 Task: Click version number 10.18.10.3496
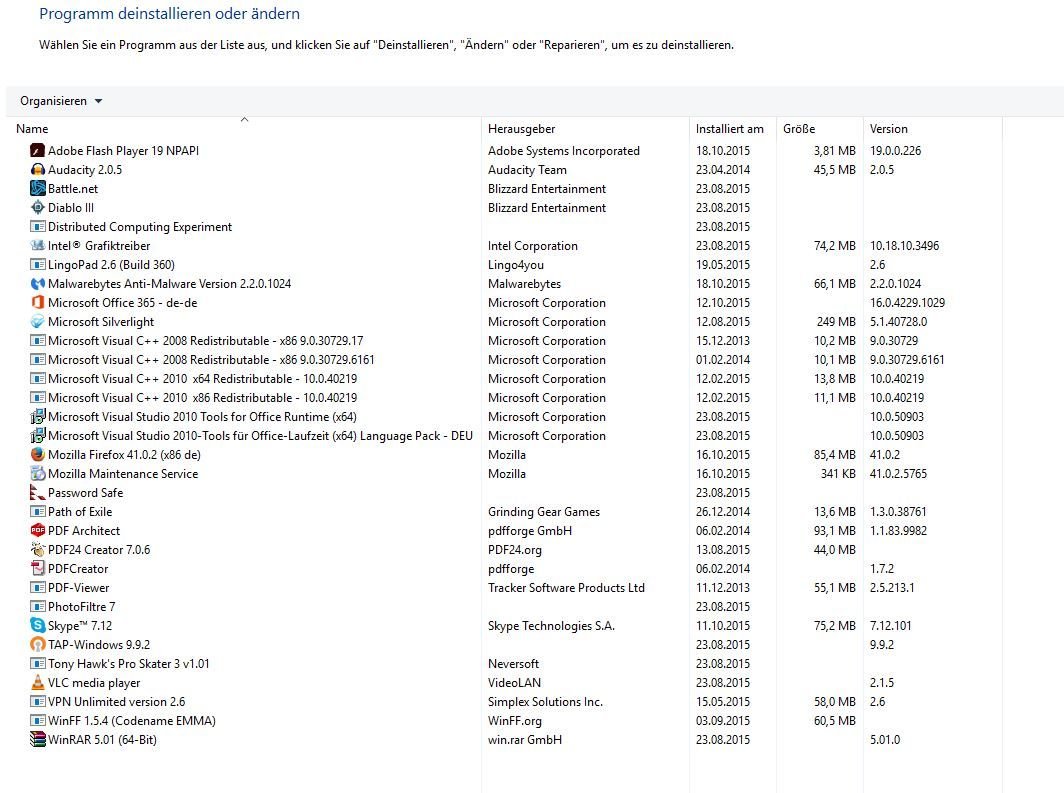click(904, 246)
